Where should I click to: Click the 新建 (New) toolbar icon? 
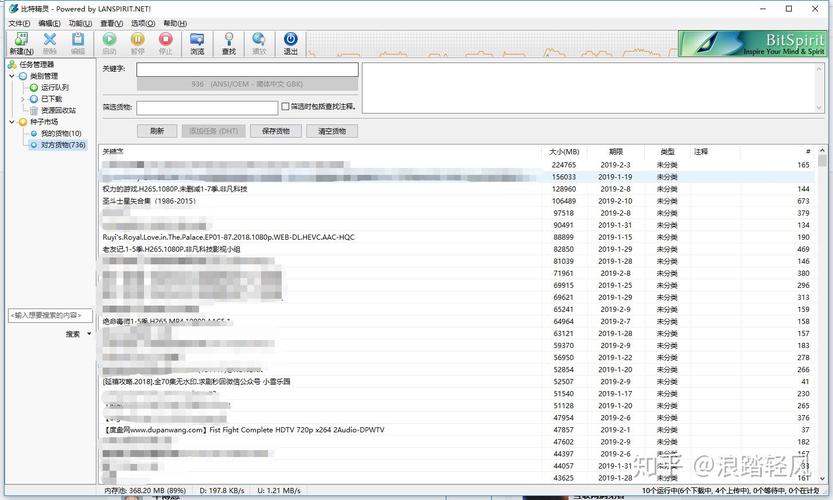pyautogui.click(x=19, y=40)
